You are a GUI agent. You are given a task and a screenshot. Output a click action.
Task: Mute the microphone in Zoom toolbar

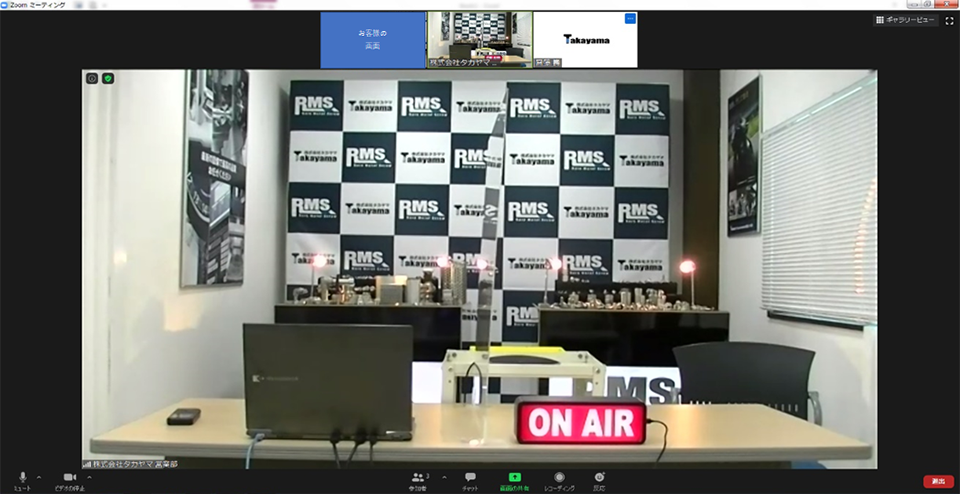tap(23, 481)
